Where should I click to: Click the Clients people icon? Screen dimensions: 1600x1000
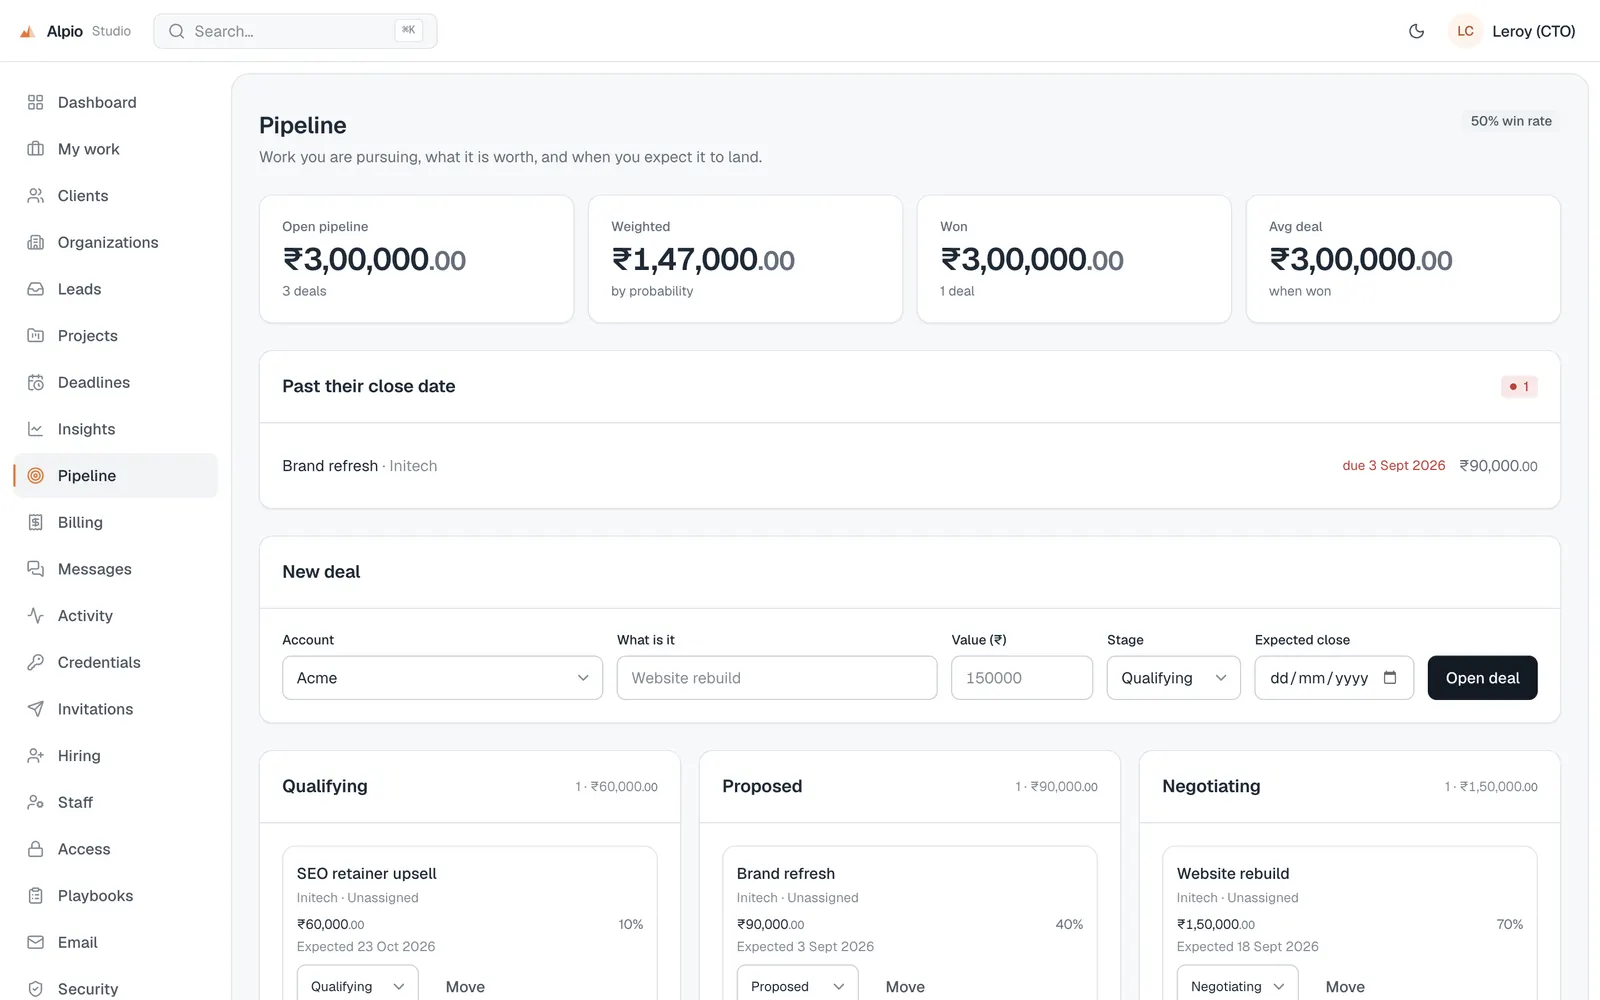[x=36, y=196]
